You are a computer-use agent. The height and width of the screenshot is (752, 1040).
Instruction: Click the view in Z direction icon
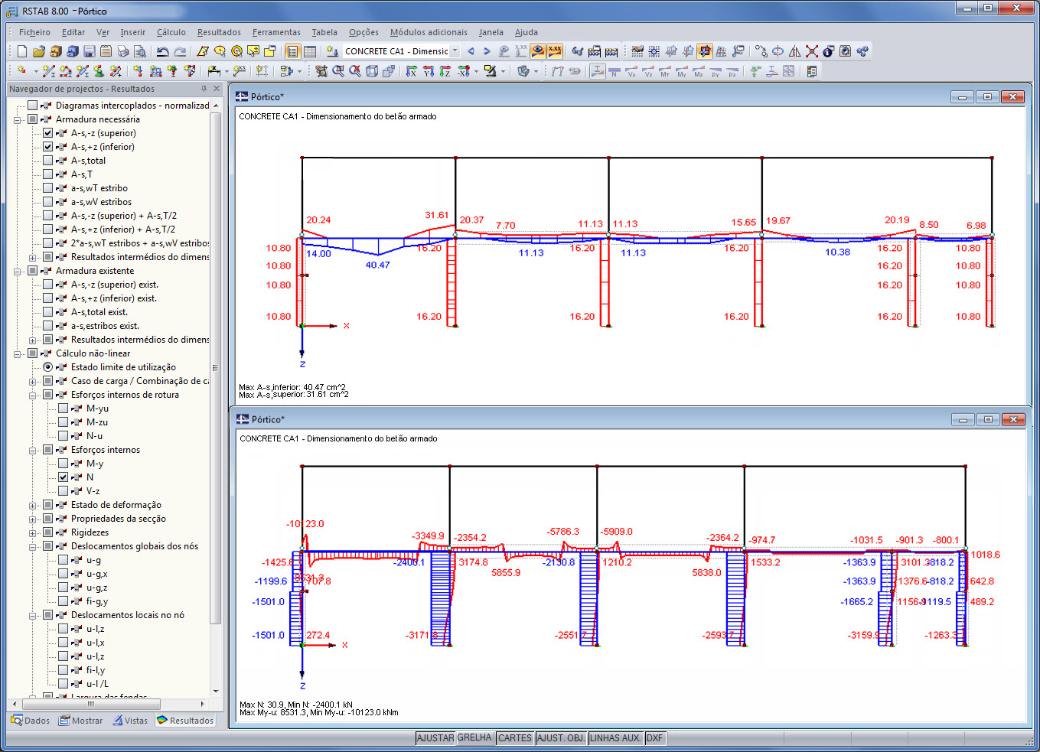coord(445,71)
